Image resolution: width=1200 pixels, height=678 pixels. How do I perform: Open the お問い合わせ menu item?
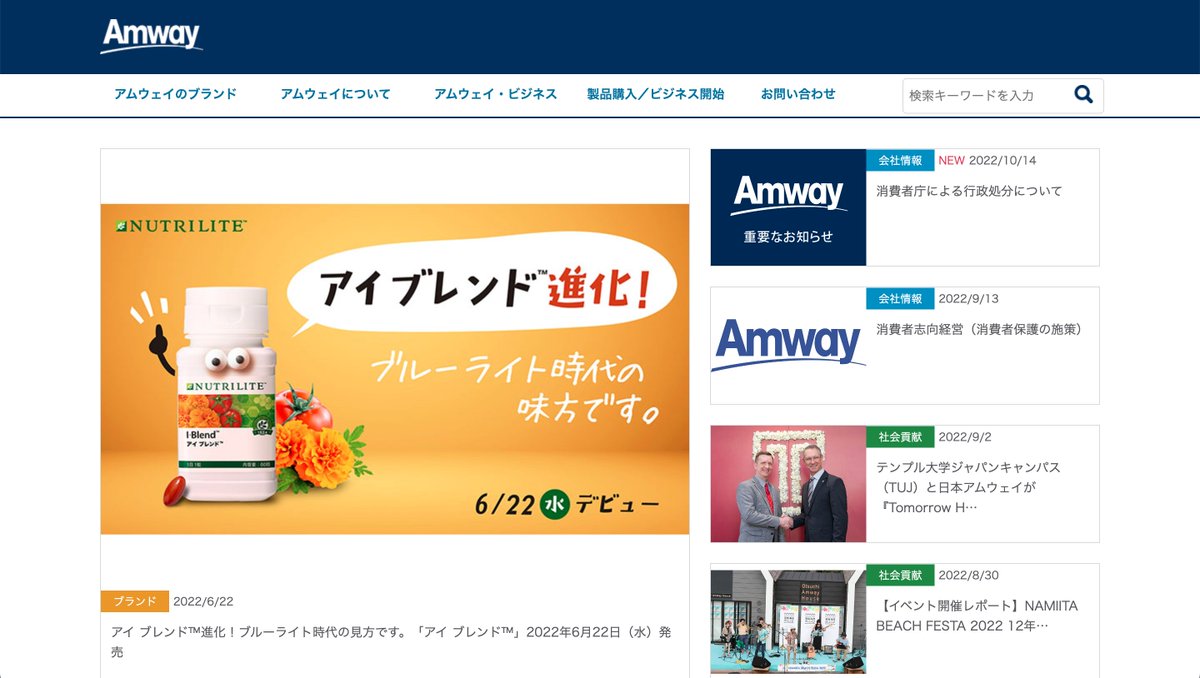[798, 94]
